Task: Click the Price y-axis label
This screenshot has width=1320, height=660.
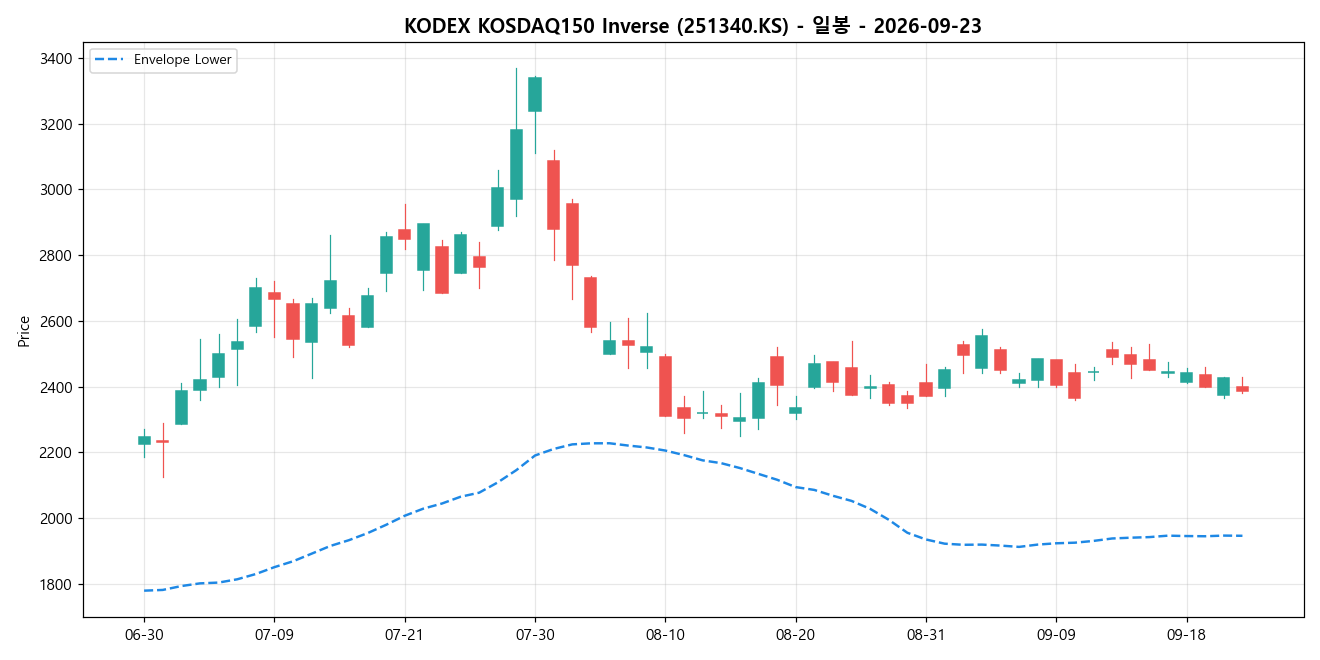Action: click(x=24, y=330)
